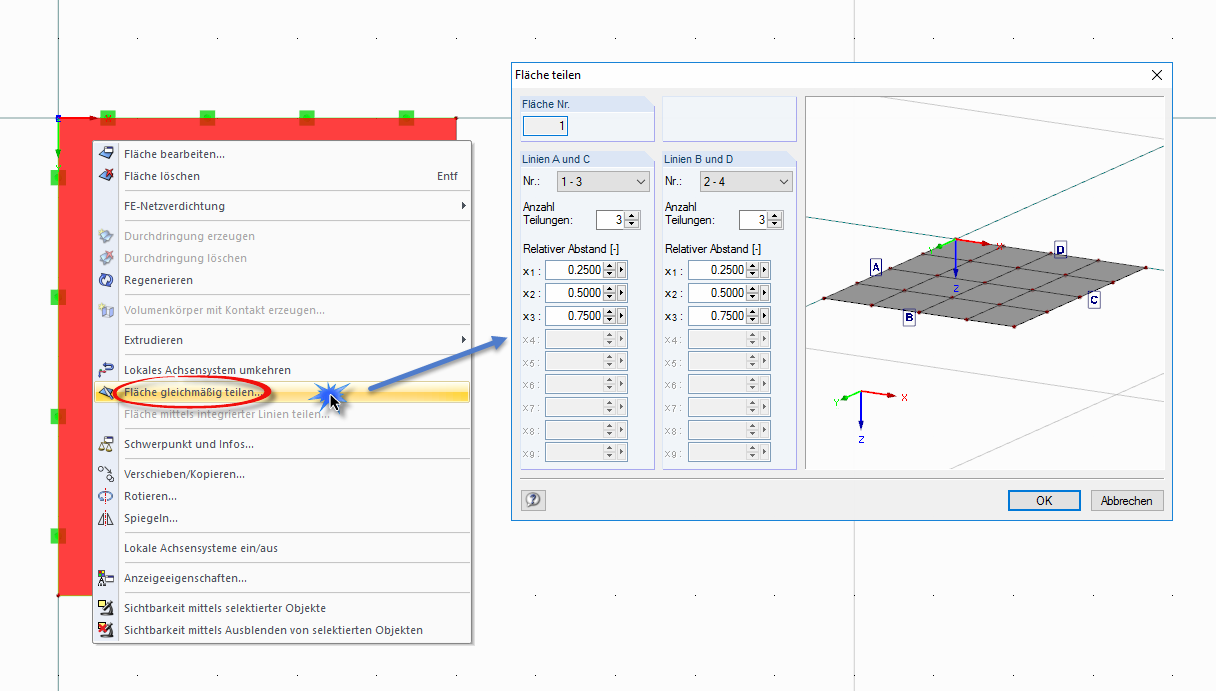
Task: Click the x3 value field 0.7500 for Linien B und D
Action: click(717, 316)
